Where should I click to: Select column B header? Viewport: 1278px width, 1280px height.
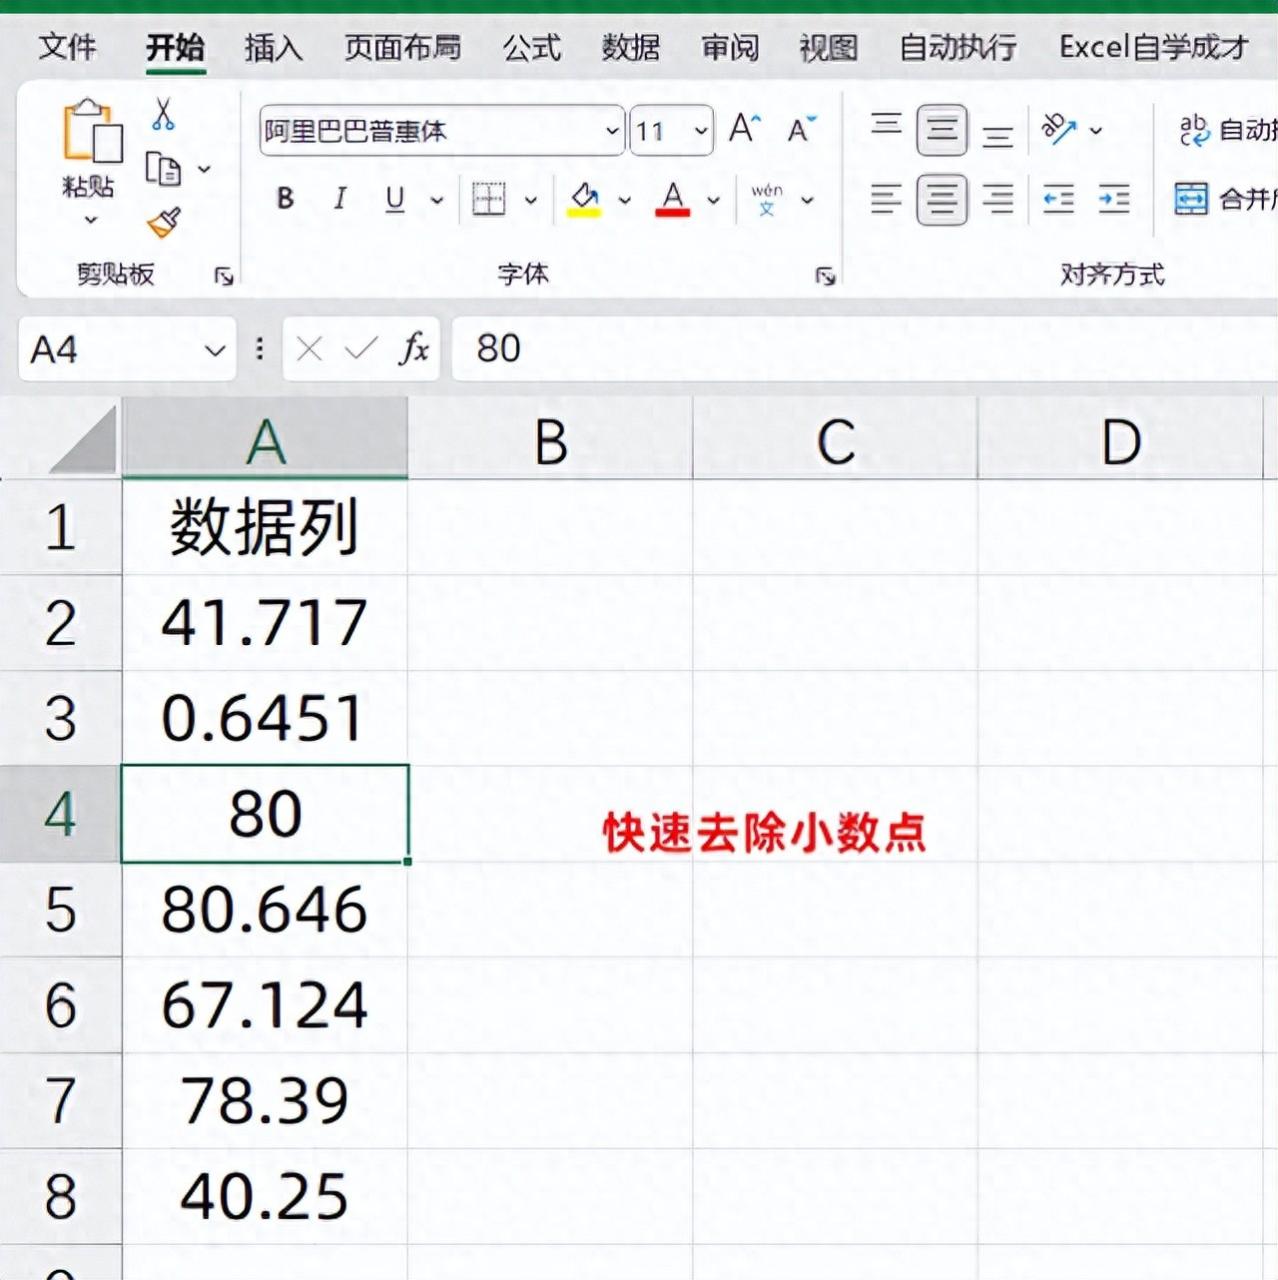tap(550, 439)
